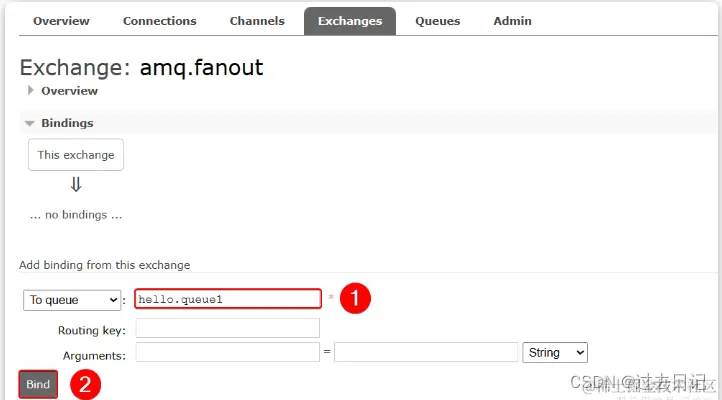Click the '... no bindings ...' text

click(x=76, y=215)
